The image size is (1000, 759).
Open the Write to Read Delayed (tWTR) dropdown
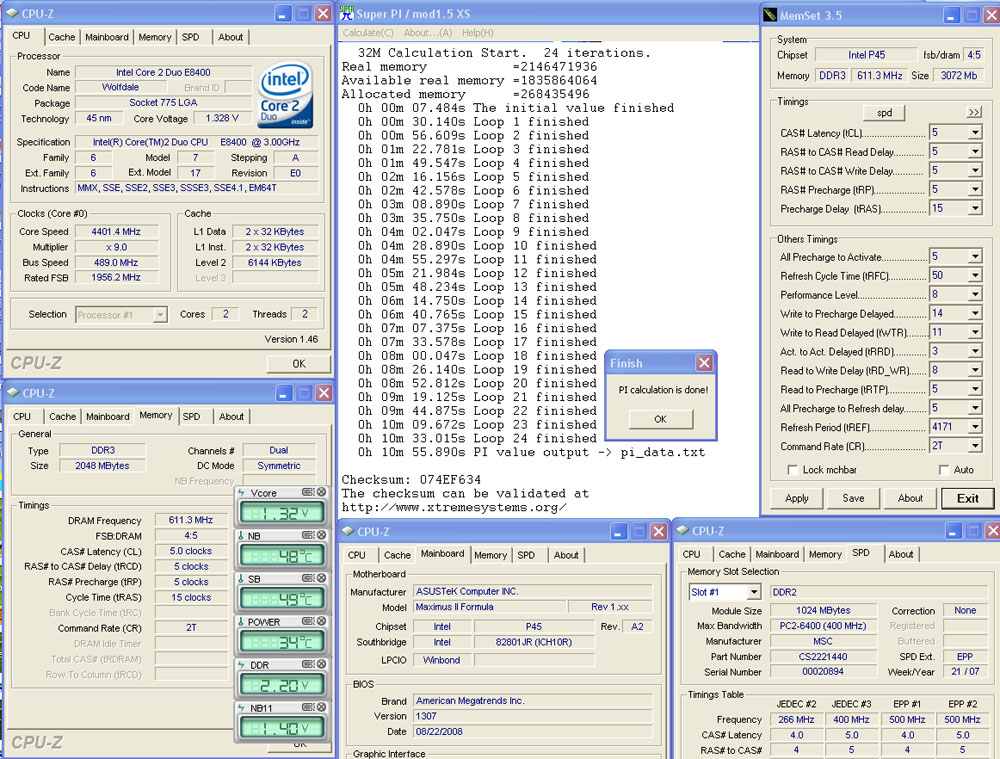974,332
